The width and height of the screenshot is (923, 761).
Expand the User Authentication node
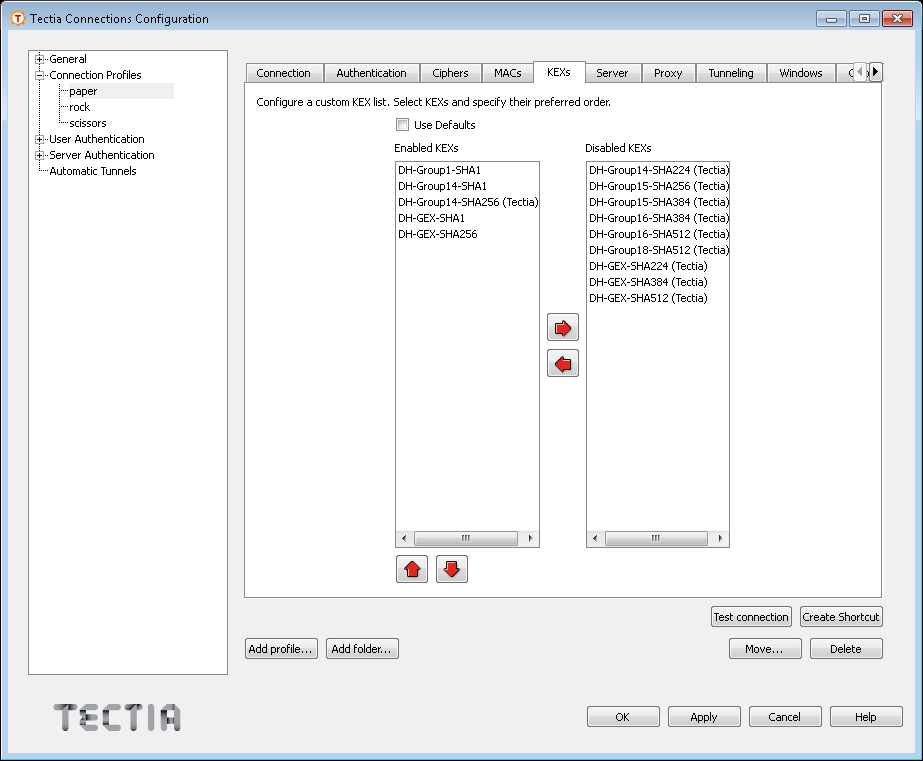pyautogui.click(x=40, y=139)
